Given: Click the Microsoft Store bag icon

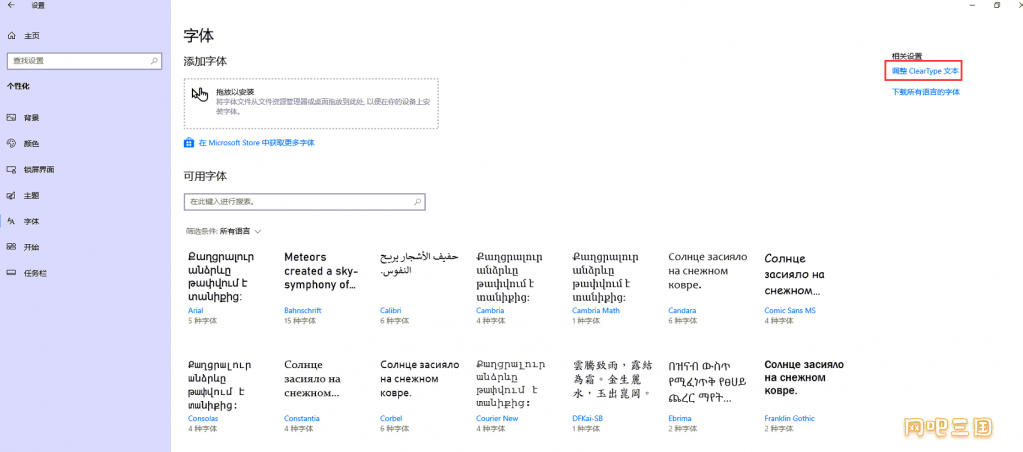Looking at the screenshot, I should tap(189, 143).
